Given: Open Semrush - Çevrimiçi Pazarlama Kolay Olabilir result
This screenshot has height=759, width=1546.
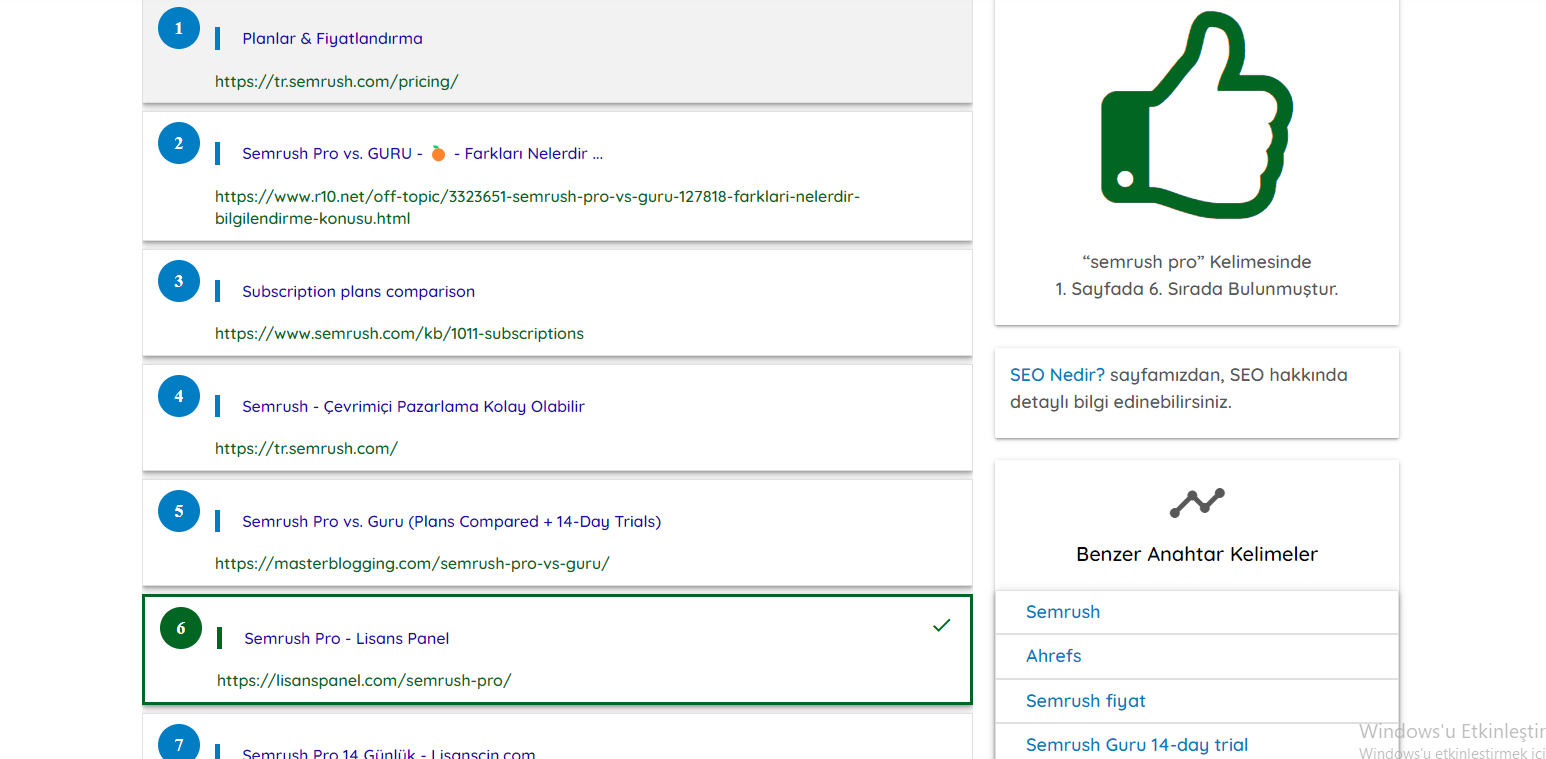Looking at the screenshot, I should (x=413, y=407).
